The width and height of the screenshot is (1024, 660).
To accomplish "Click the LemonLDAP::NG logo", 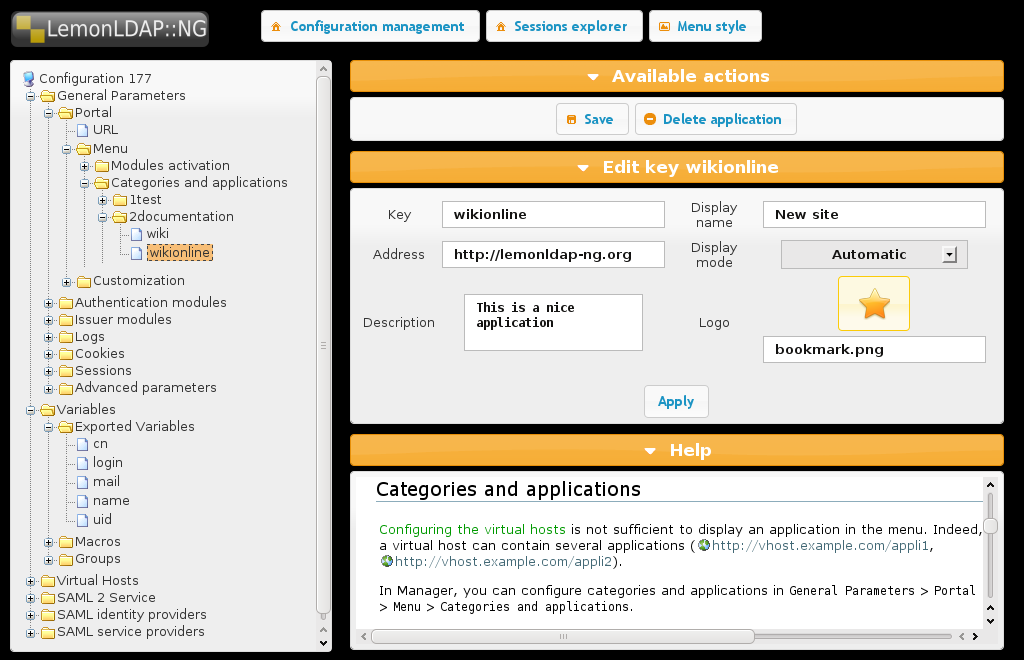I will (110, 29).
